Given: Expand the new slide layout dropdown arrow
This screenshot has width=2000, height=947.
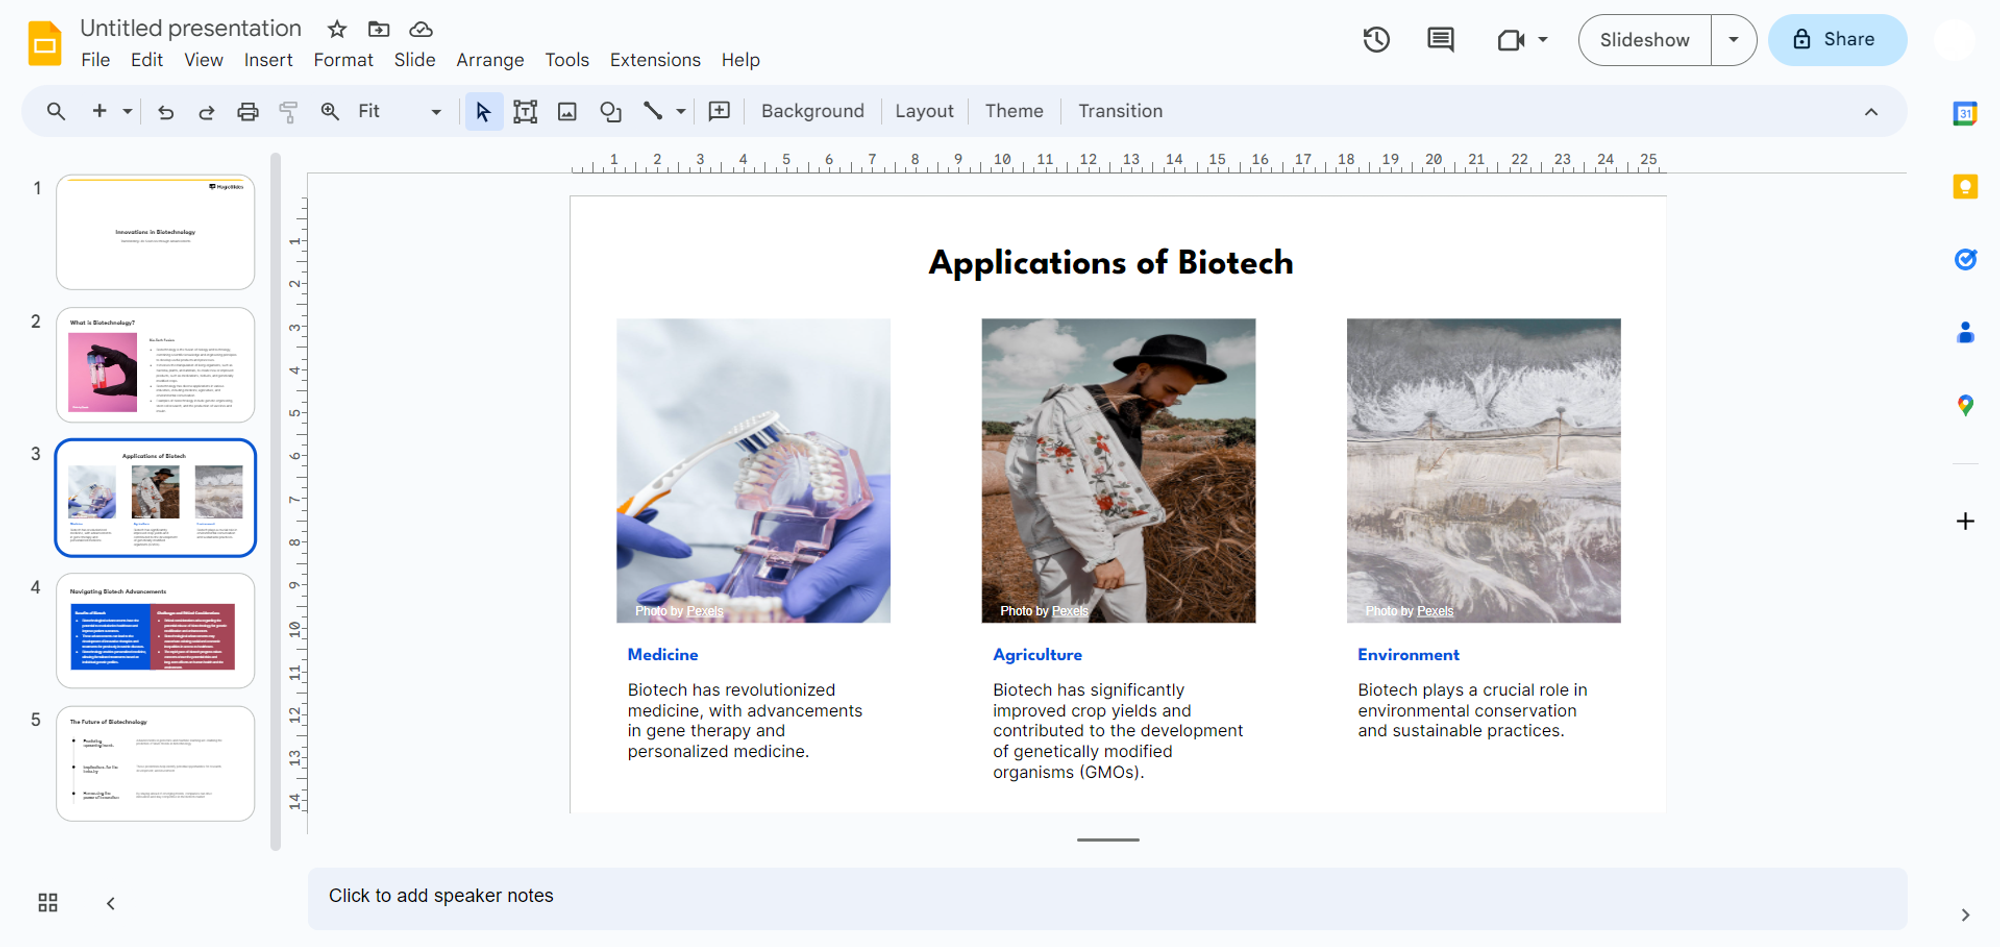Looking at the screenshot, I should [127, 111].
